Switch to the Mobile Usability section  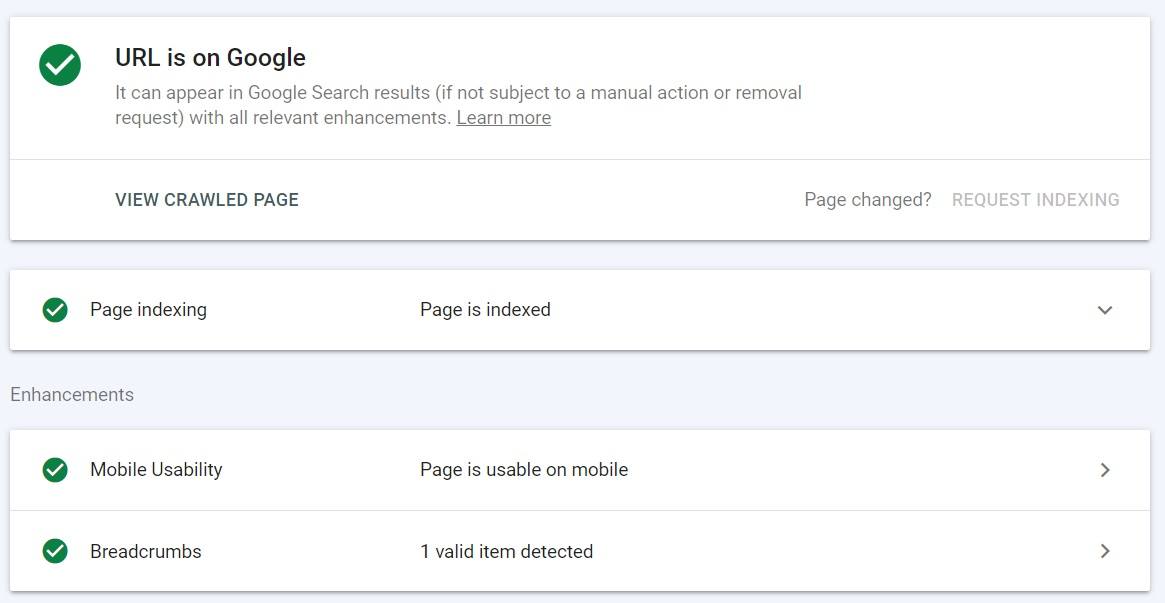click(157, 469)
